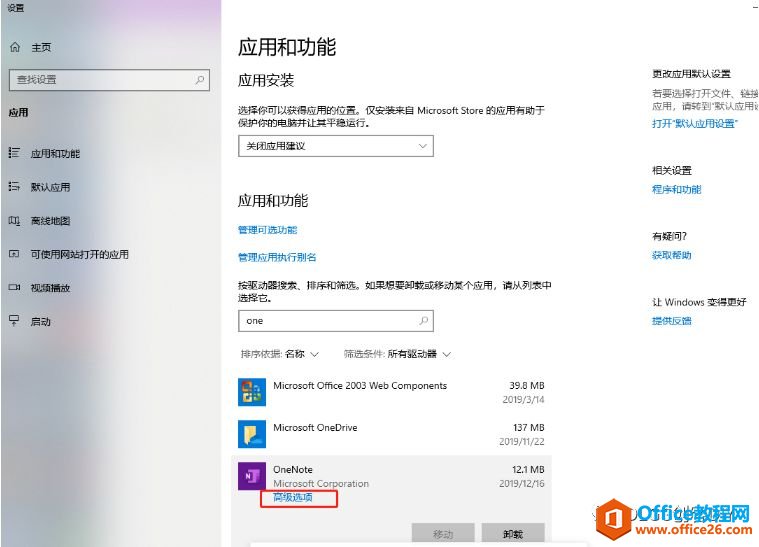Click the 2019/12/16 install date

coord(522,484)
